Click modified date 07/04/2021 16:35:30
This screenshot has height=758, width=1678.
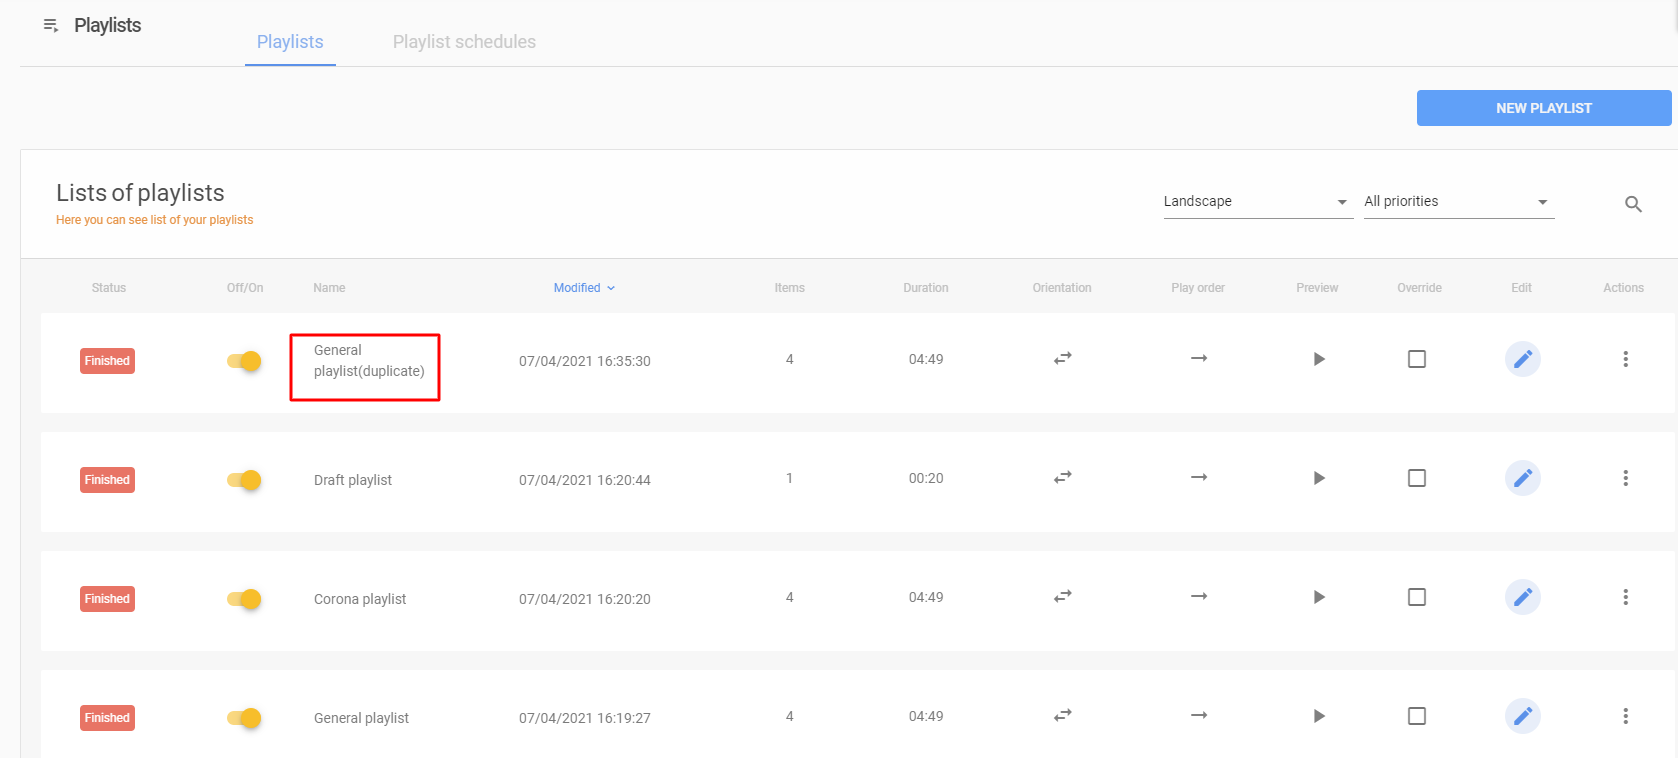[585, 361]
